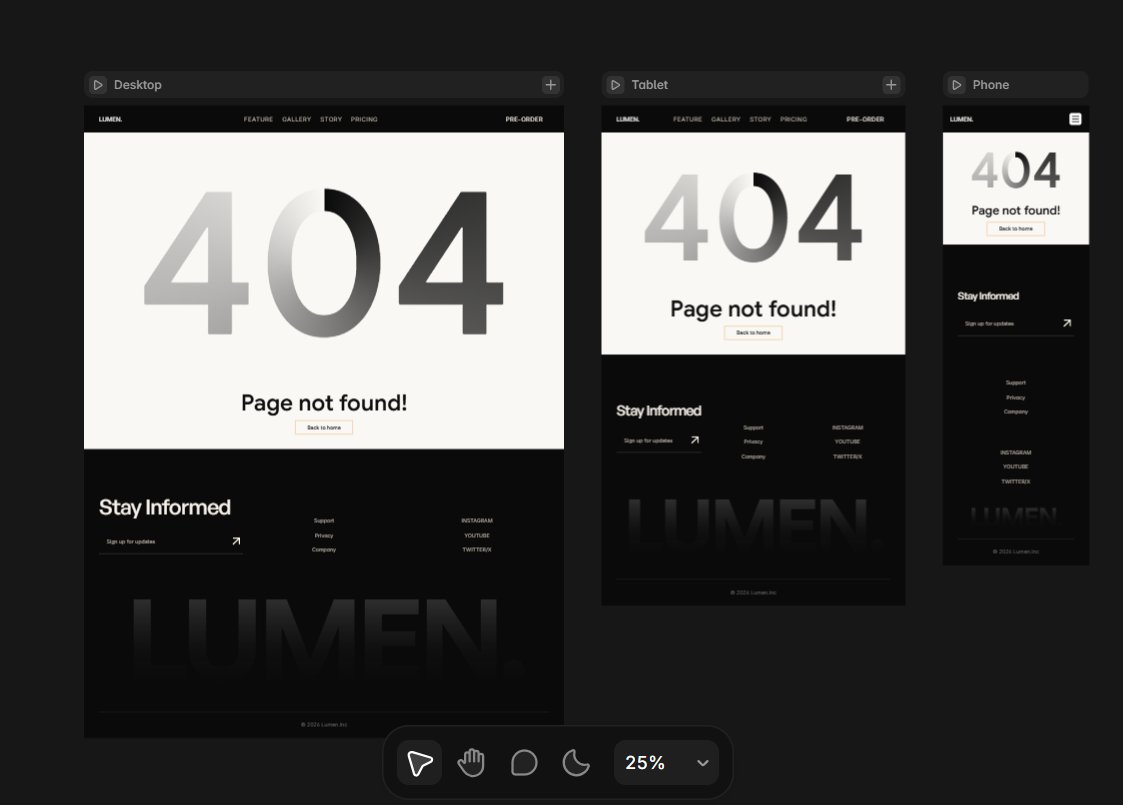Select Tablet 'Page not found!' heading

[753, 309]
